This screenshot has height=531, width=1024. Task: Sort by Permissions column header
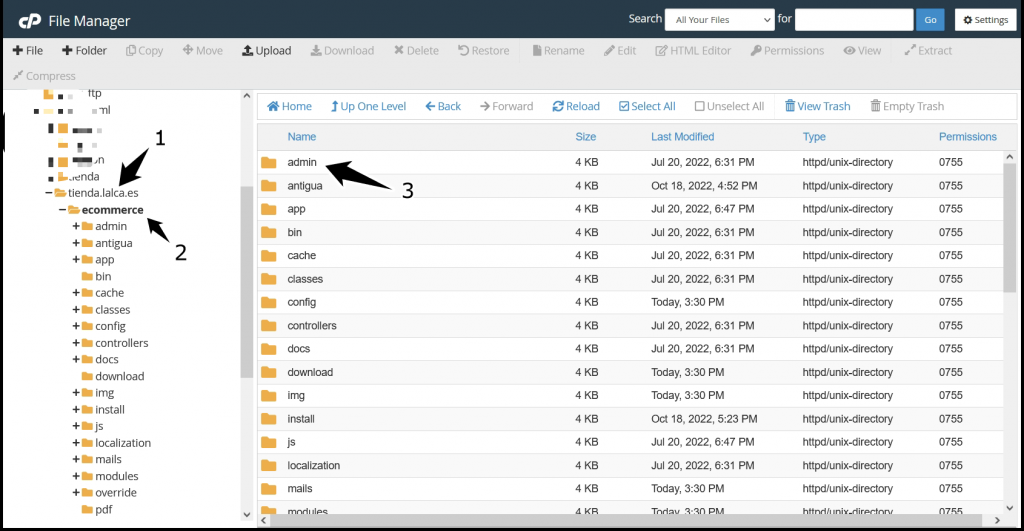click(x=967, y=137)
